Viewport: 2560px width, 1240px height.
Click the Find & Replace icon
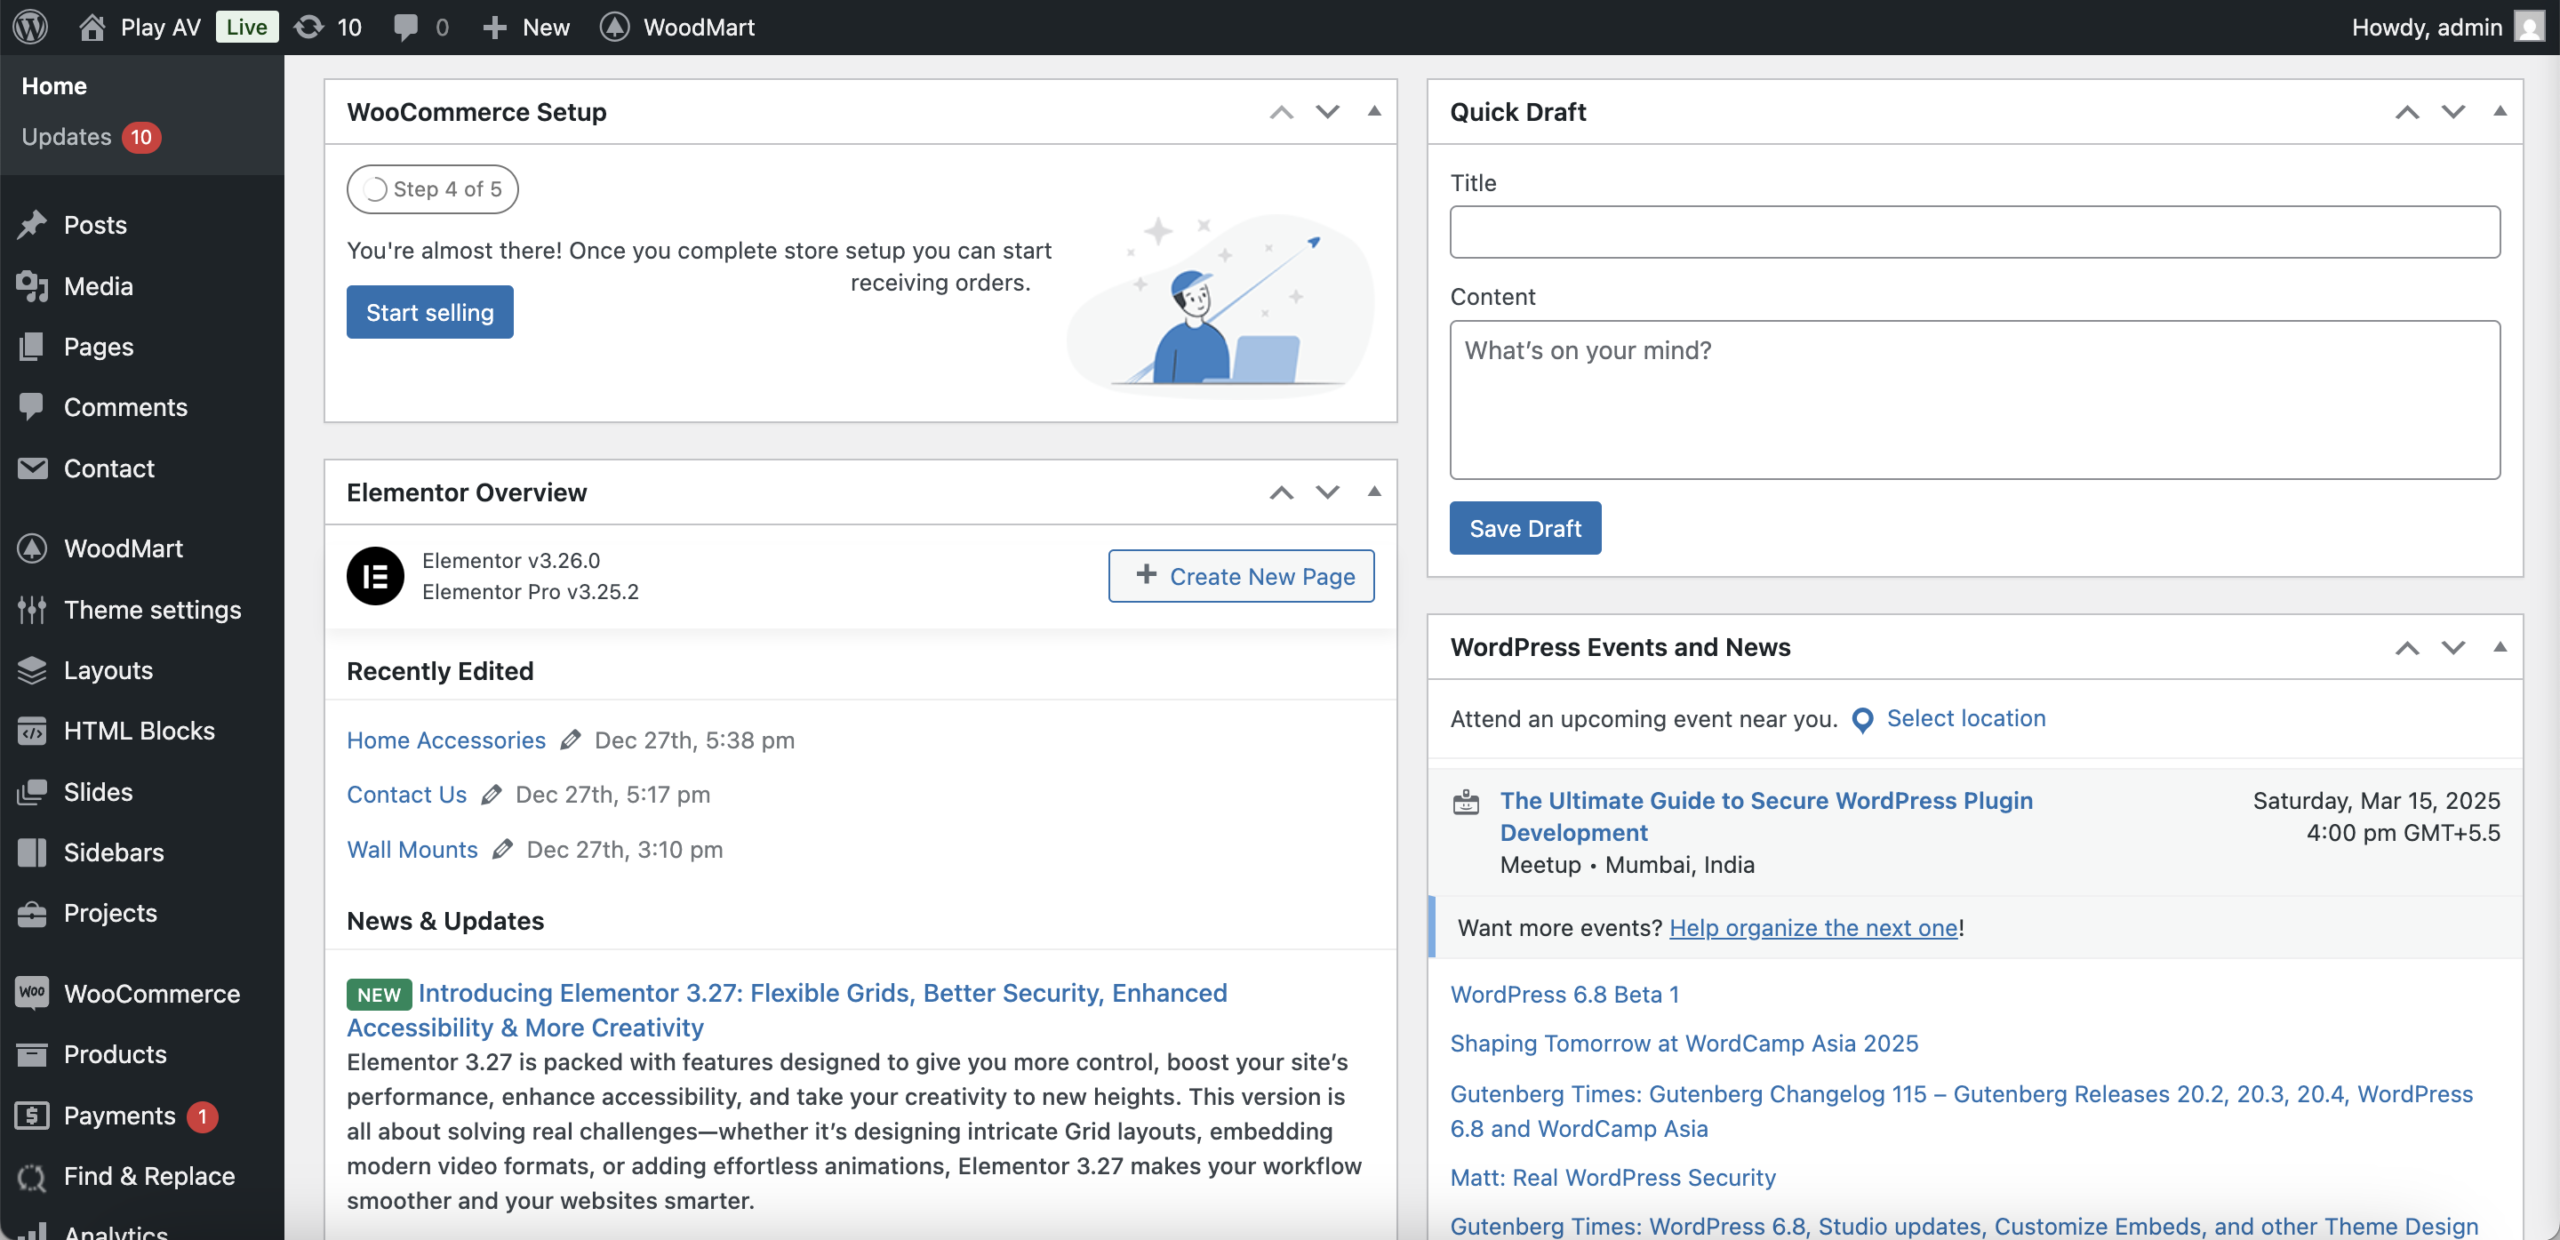click(x=32, y=1177)
